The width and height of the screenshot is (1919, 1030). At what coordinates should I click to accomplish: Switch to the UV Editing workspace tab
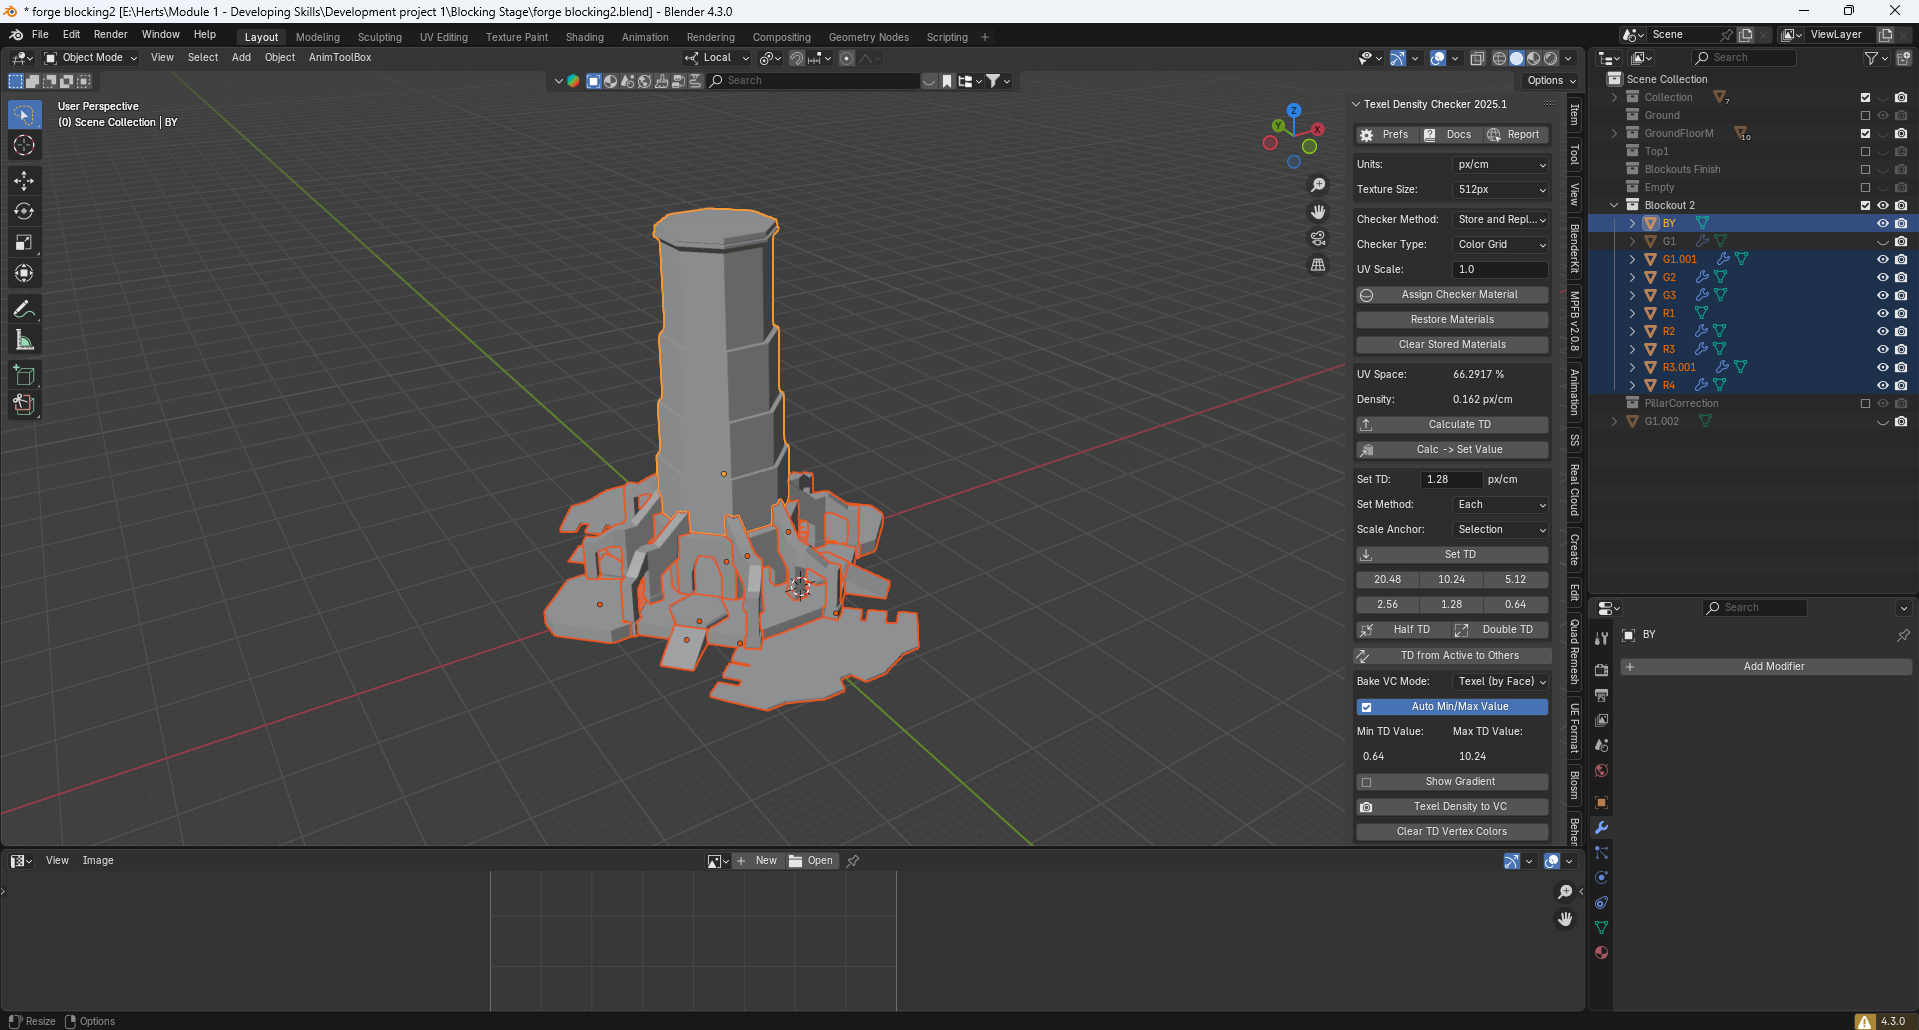(443, 37)
